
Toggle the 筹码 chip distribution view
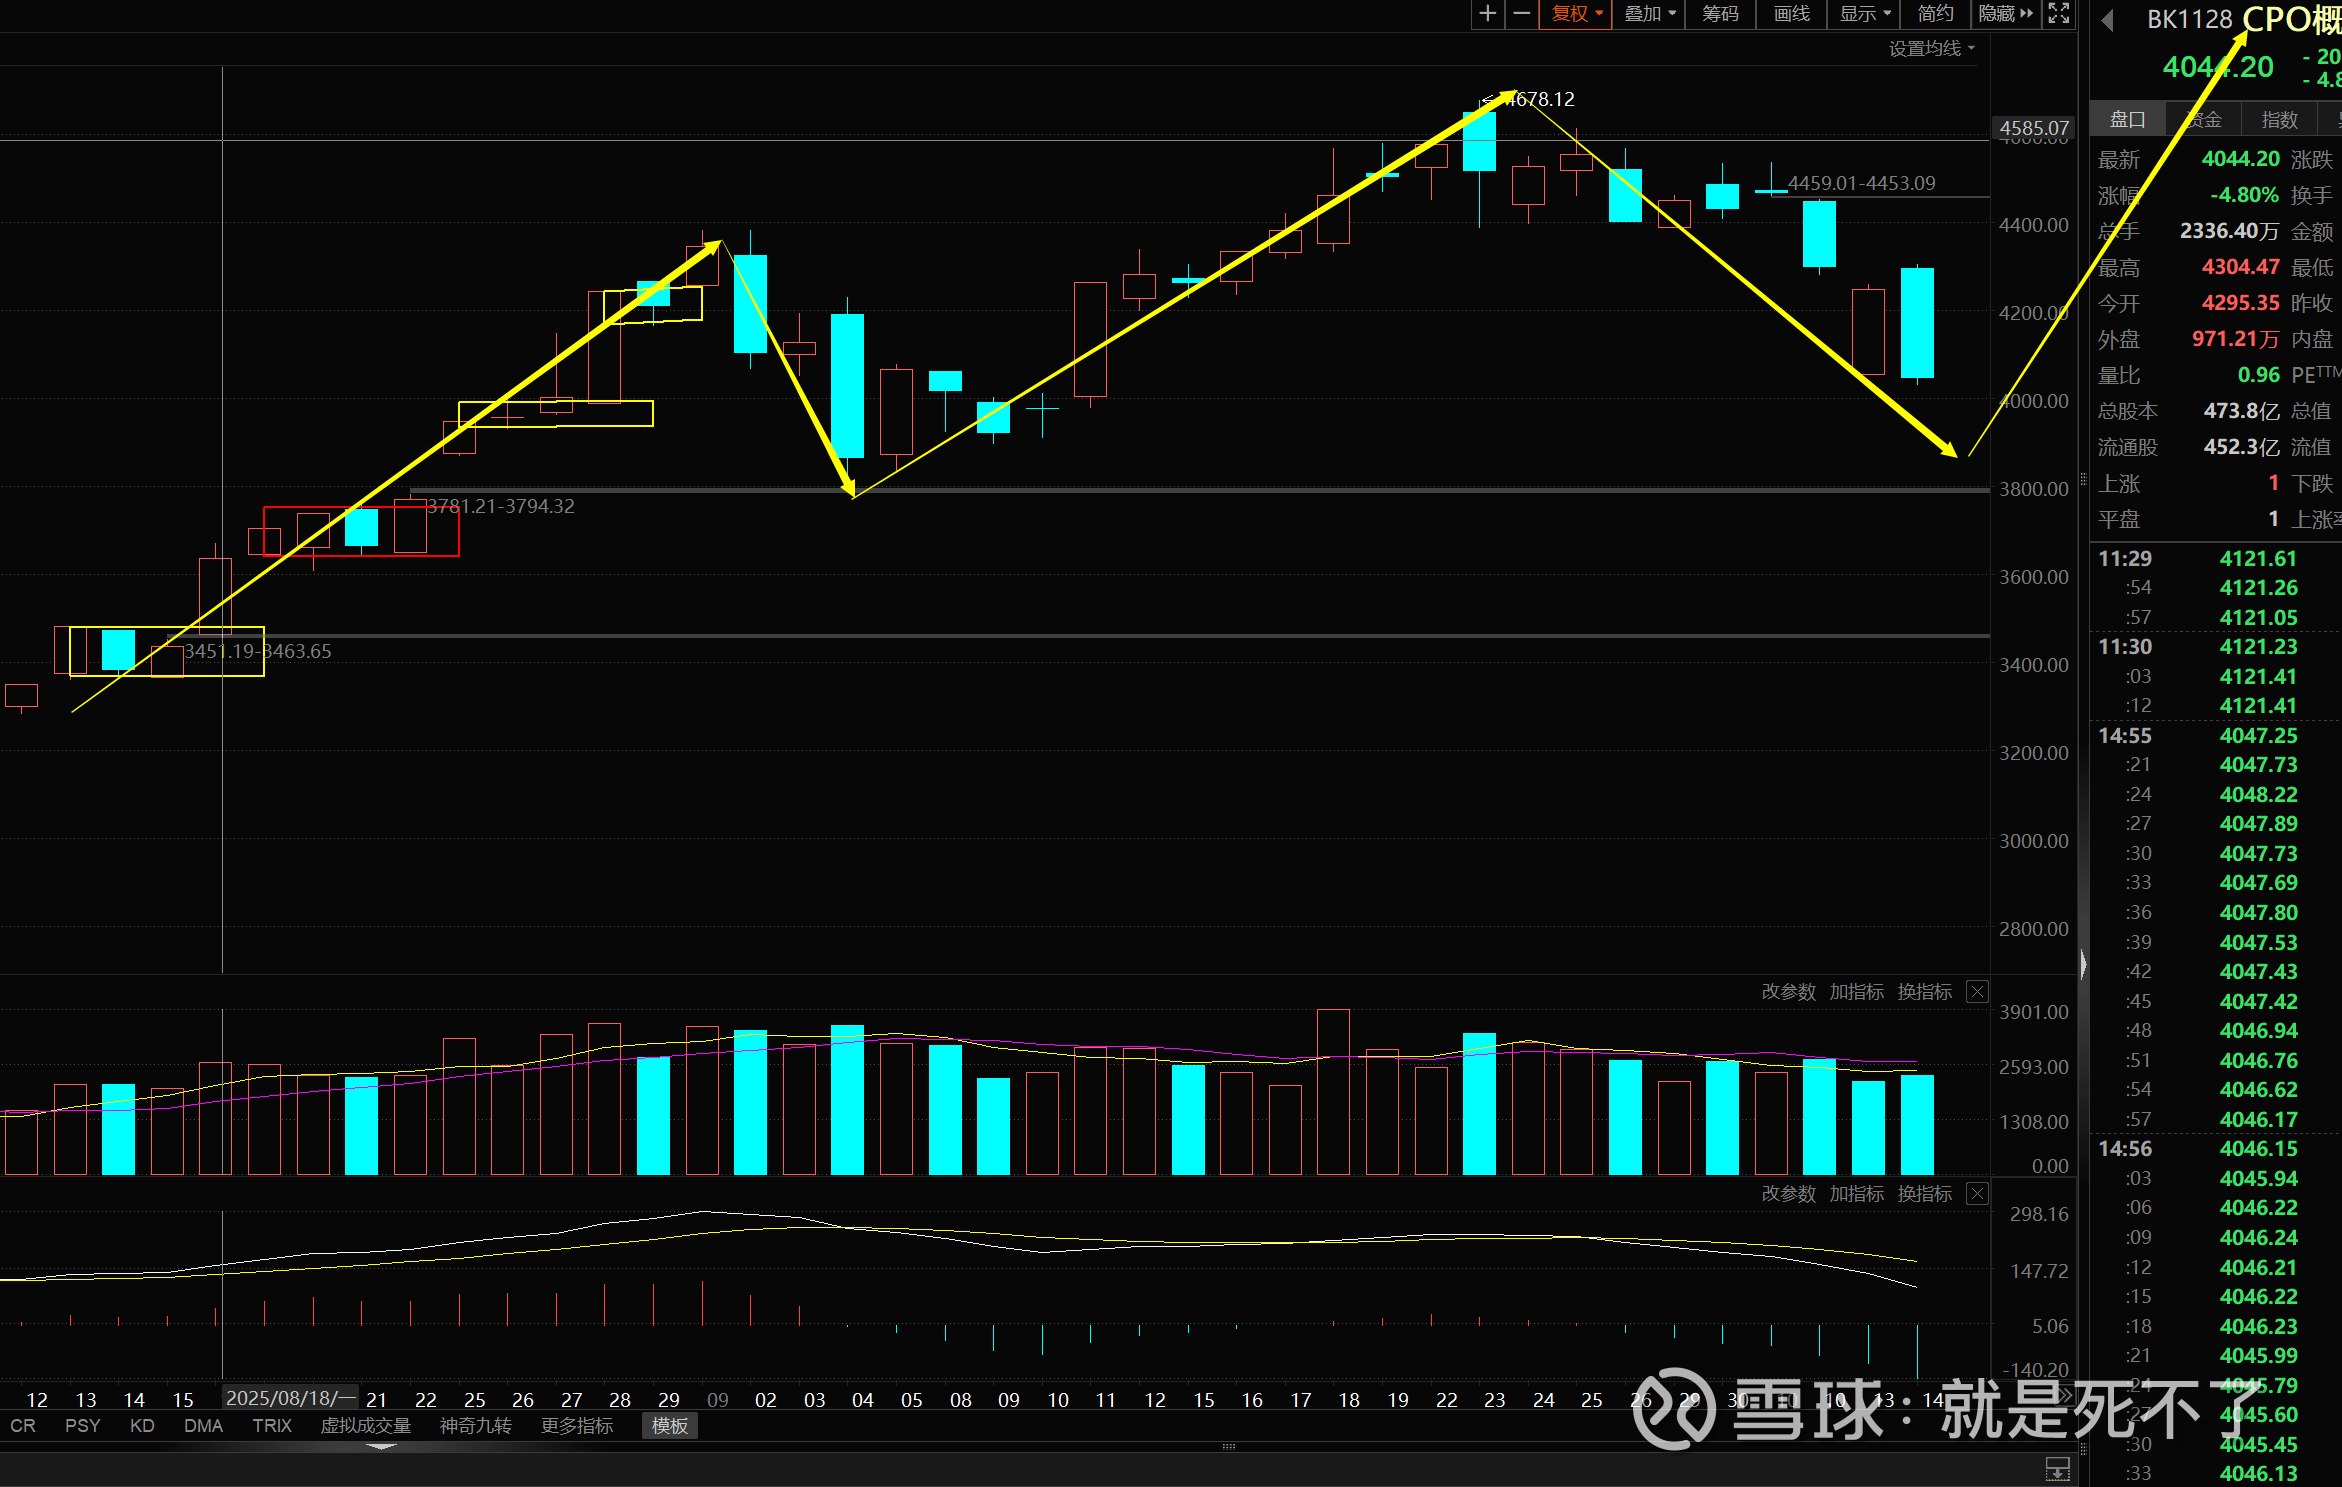tap(1720, 13)
